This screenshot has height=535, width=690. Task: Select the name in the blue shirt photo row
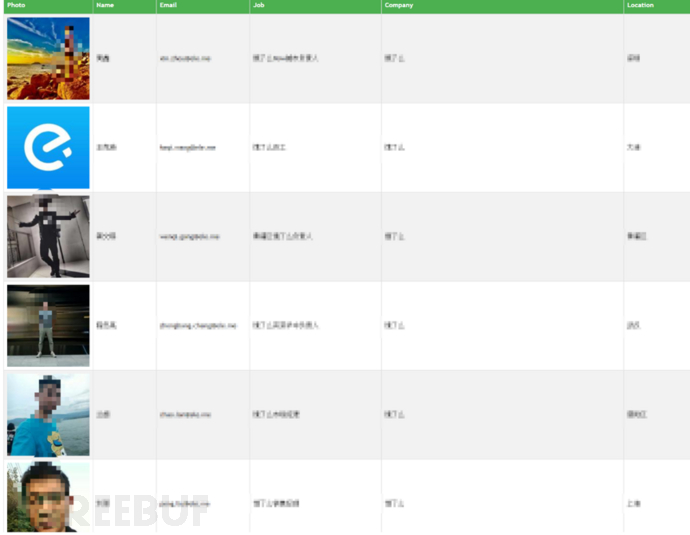[x=103, y=414]
